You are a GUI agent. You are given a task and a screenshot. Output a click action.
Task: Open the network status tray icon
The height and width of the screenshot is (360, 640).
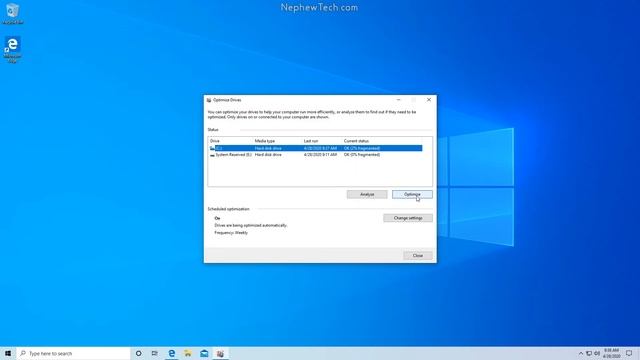coord(589,353)
